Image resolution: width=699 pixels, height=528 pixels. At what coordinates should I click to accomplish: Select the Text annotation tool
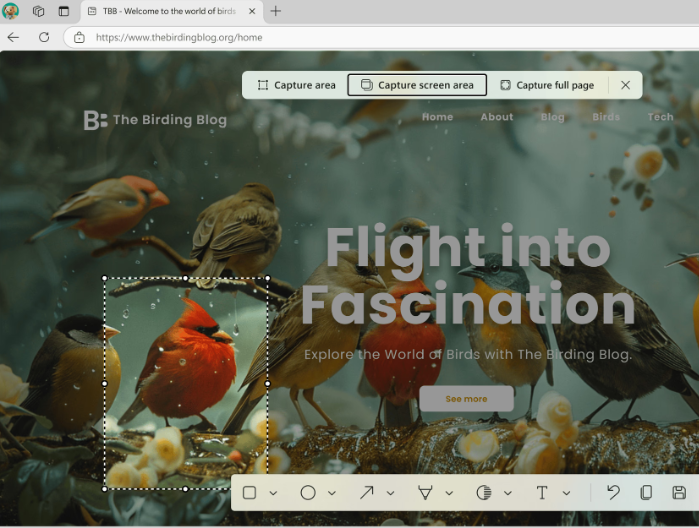pos(542,493)
